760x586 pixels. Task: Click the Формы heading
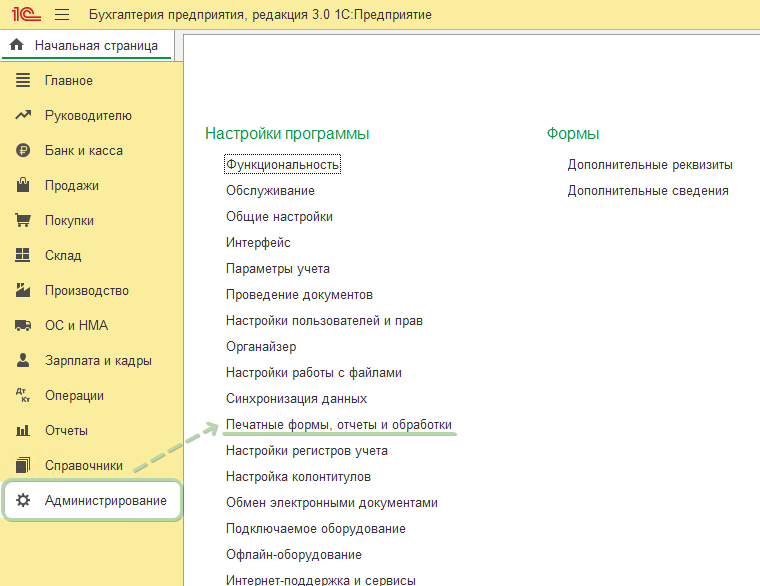pyautogui.click(x=573, y=134)
